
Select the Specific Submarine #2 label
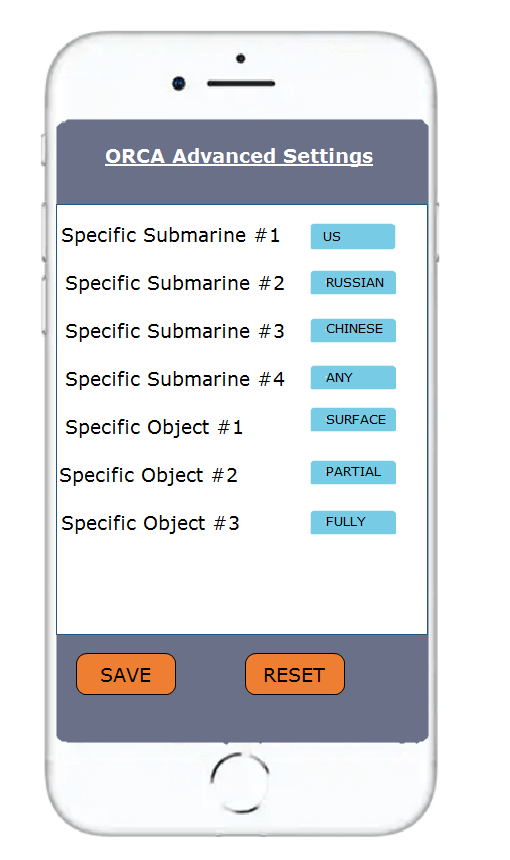pos(175,284)
